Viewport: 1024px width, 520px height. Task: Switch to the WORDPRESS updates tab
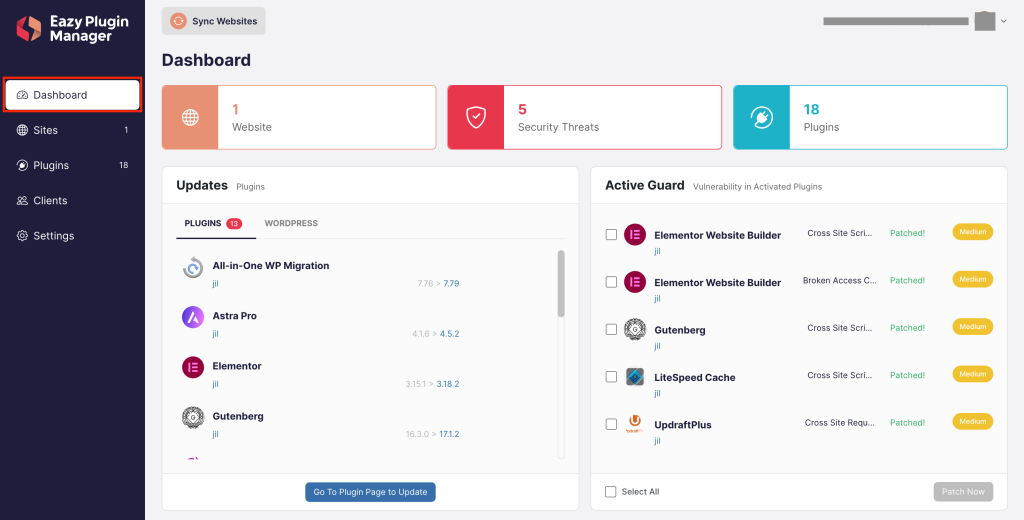coord(291,223)
